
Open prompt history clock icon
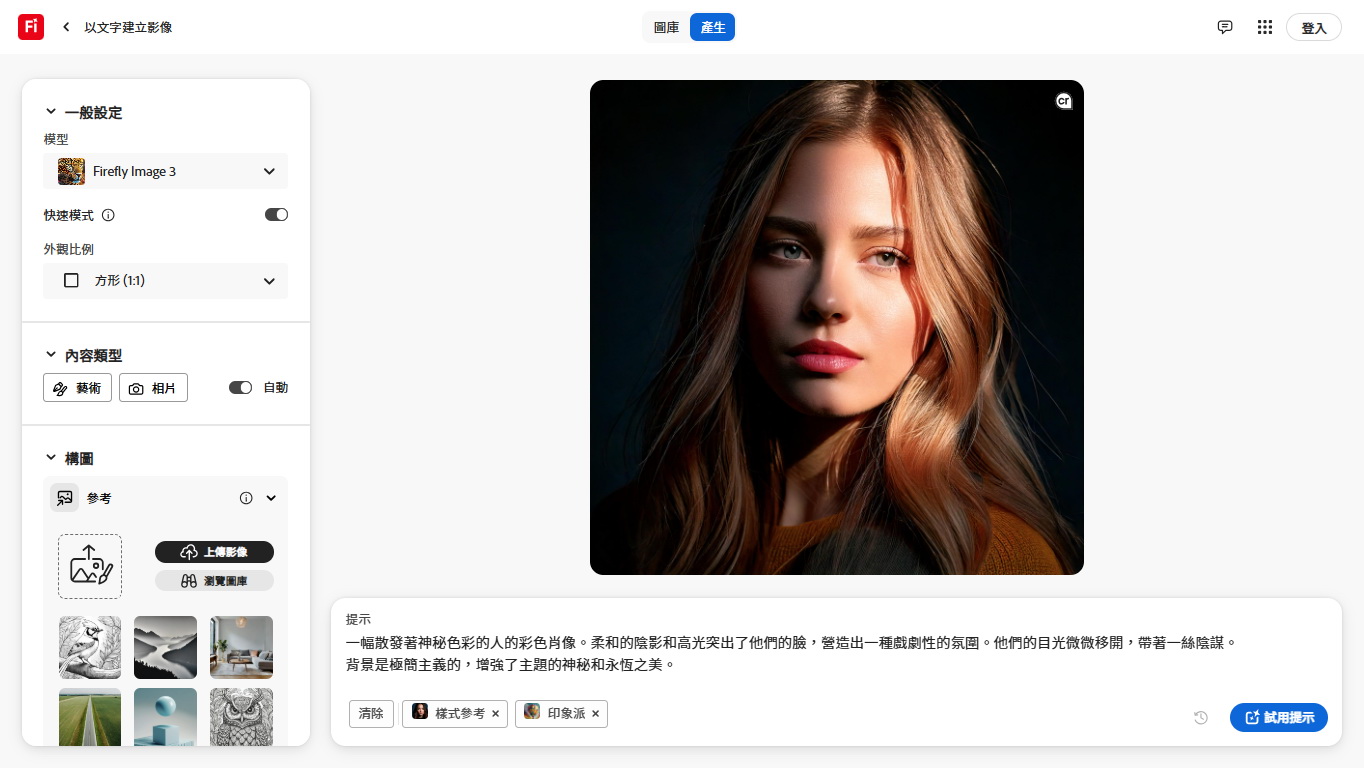point(1201,717)
